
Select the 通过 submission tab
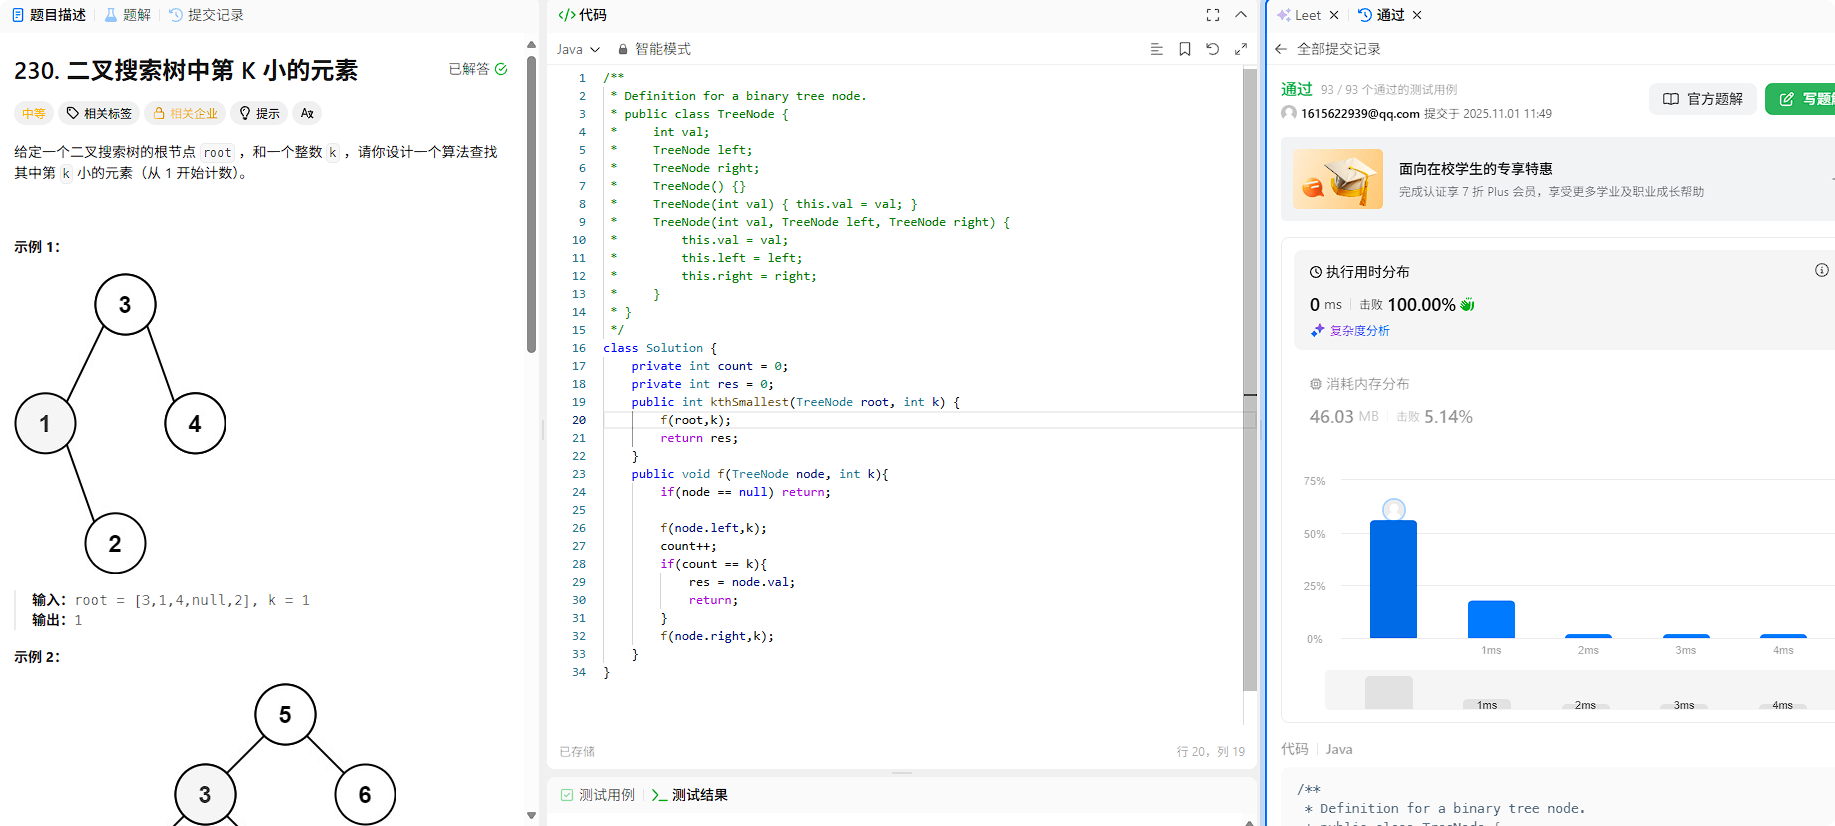tap(1381, 15)
